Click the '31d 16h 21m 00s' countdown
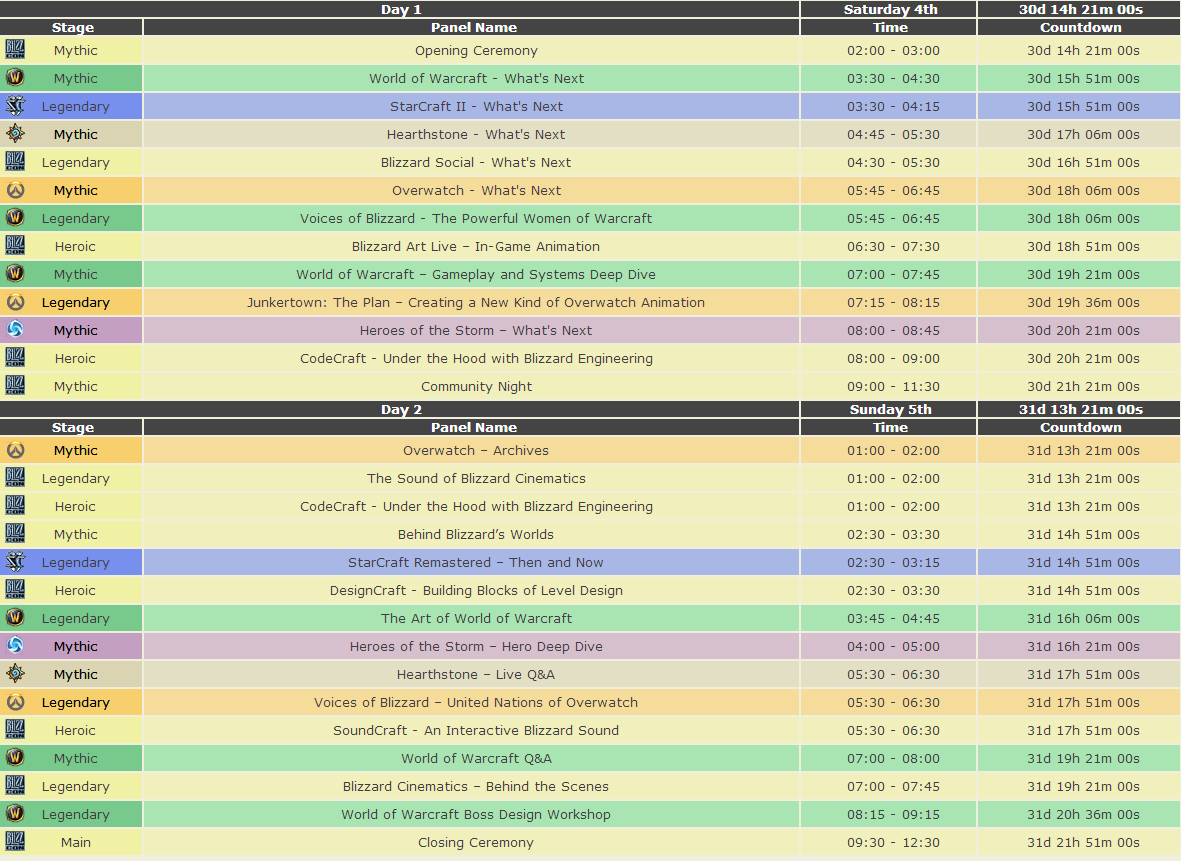This screenshot has height=861, width=1181. tap(1083, 646)
